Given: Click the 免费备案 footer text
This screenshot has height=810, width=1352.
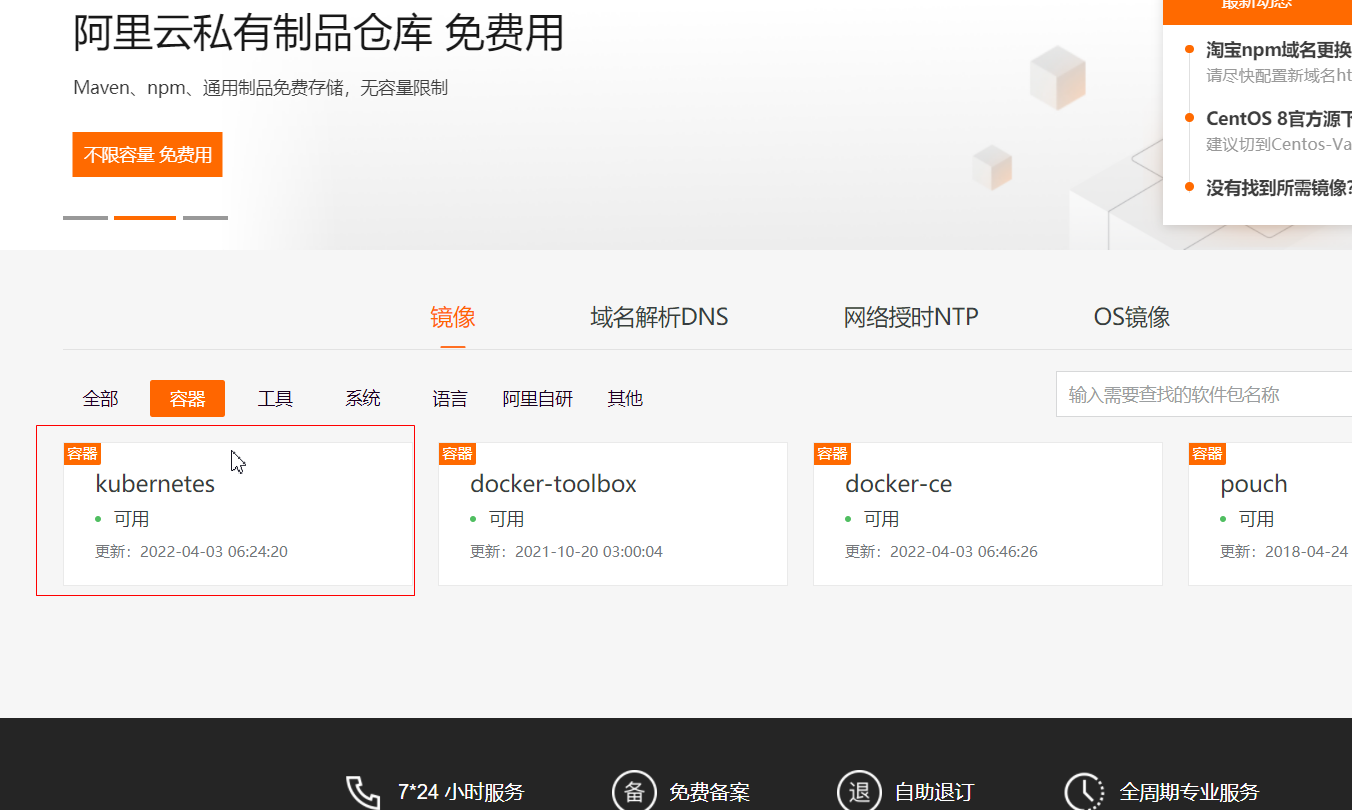Looking at the screenshot, I should (709, 793).
